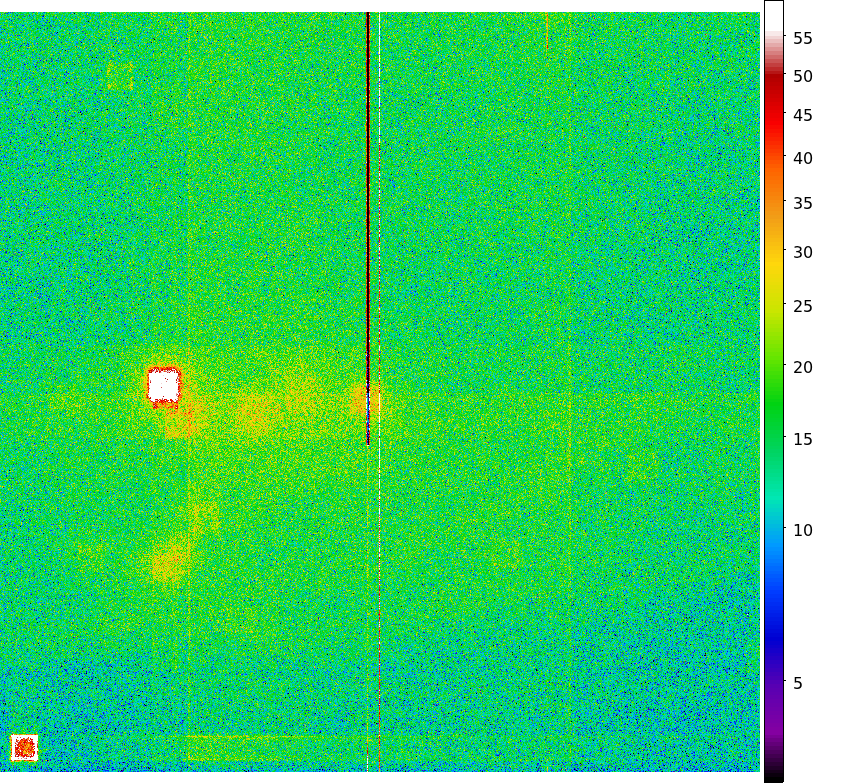Click the colorbar tick label 40
Image resolution: width=868 pixels, height=783 pixels.
[802, 158]
